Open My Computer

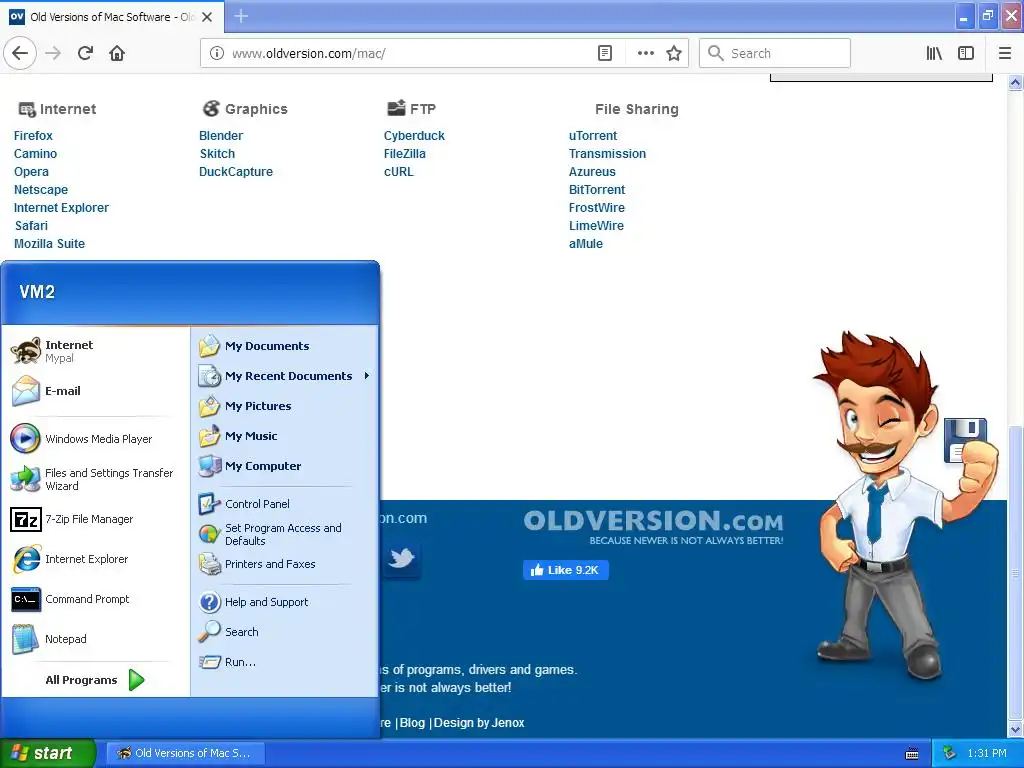pyautogui.click(x=284, y=466)
